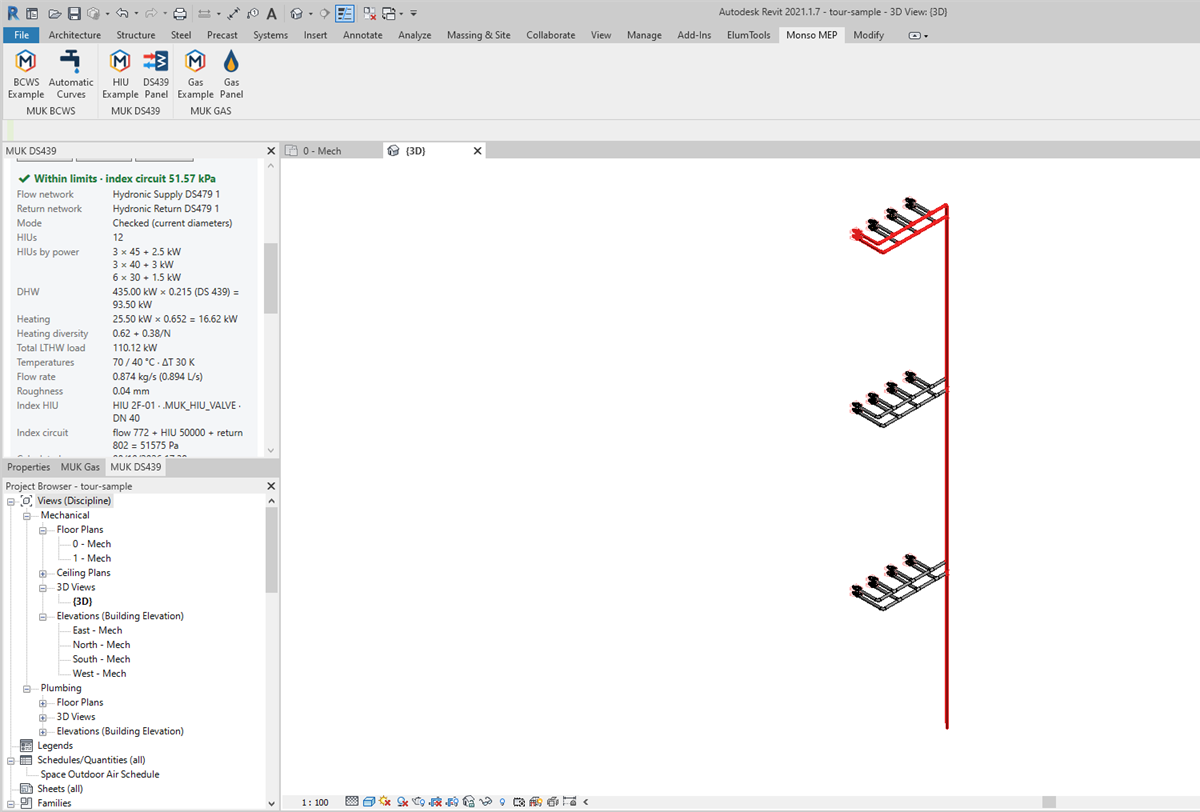Toggle Crop View icon in view bar
The height and width of the screenshot is (812, 1200).
[x=435, y=802]
